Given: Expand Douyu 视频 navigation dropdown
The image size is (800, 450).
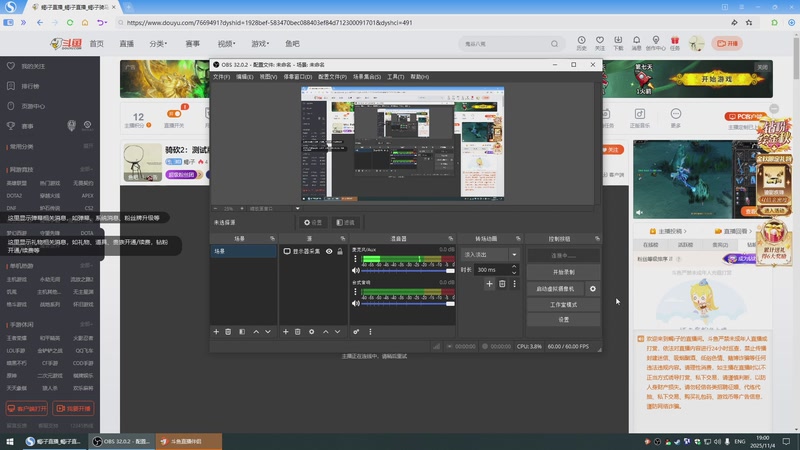Looking at the screenshot, I should click(227, 44).
